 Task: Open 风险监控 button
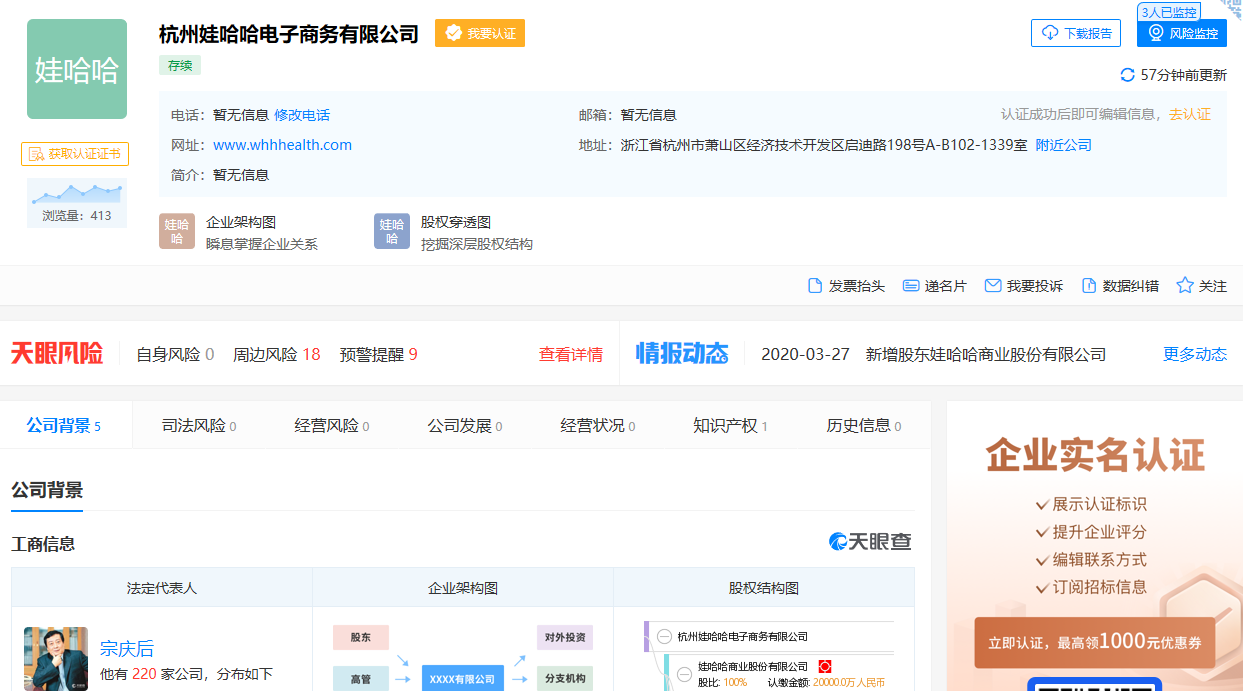(x=1182, y=33)
